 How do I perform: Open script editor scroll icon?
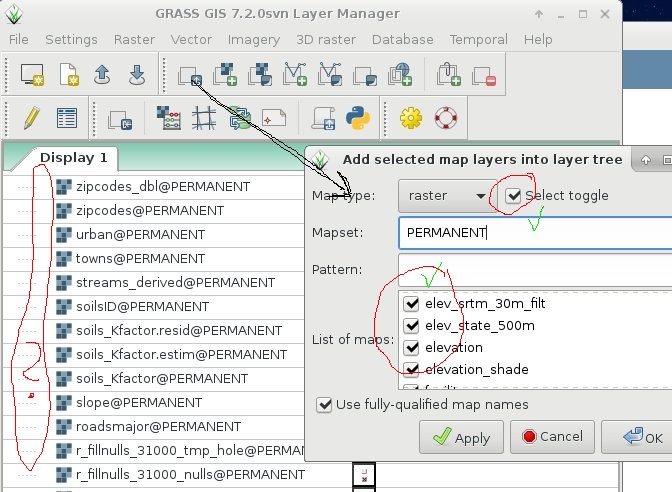[323, 118]
